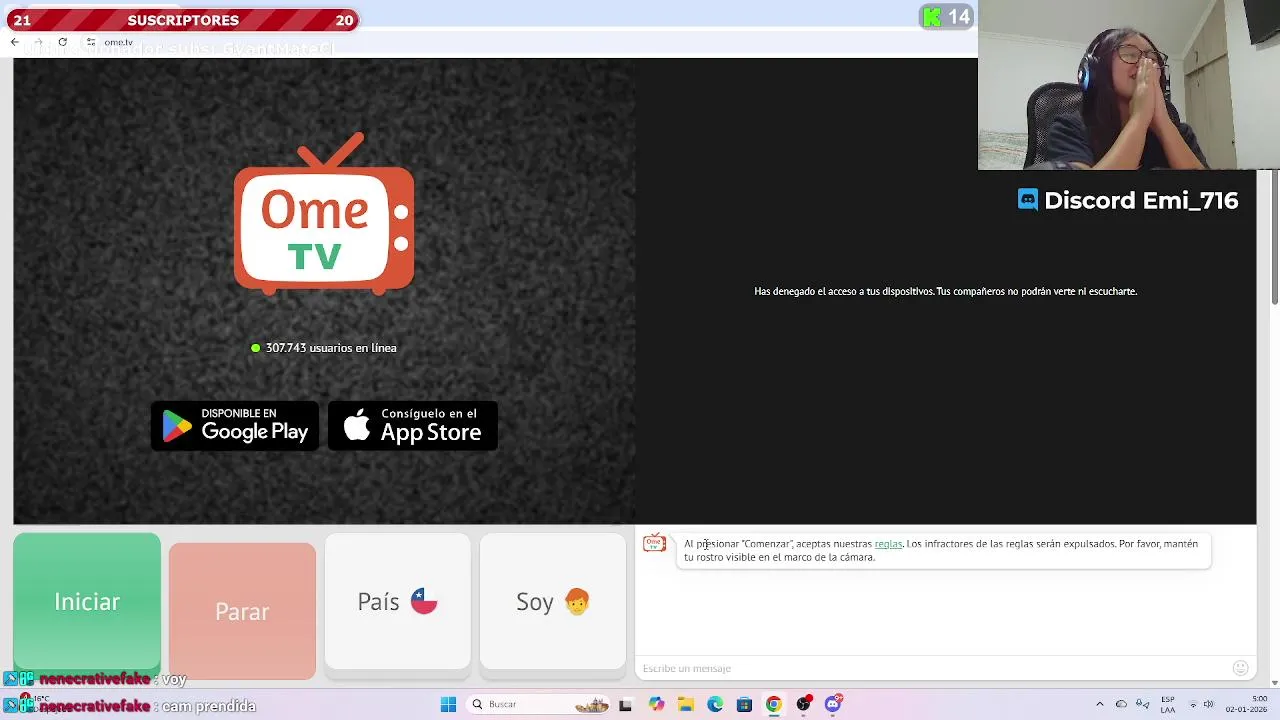Open Discord from the taskbar
The image size is (1280, 720).
[833, 704]
